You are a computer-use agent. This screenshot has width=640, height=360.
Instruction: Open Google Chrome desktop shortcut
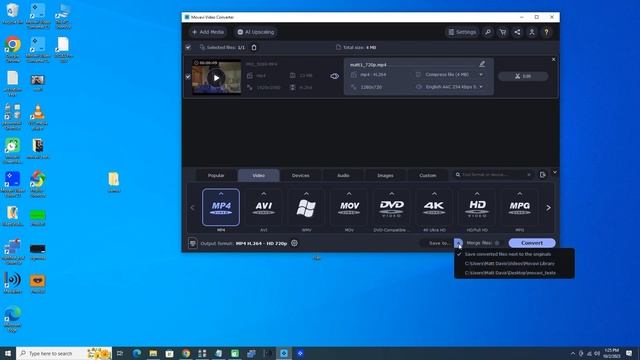coord(13,49)
